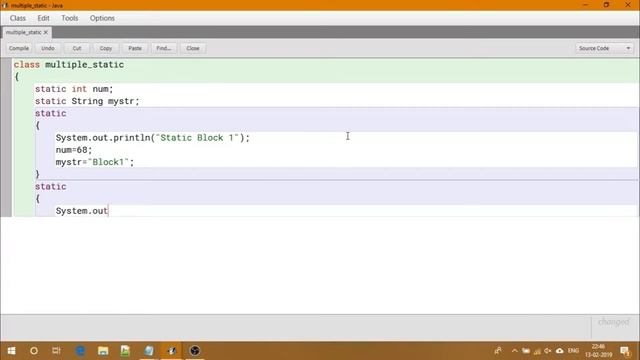
Task: Click the 'changed' status indicator
Action: click(x=613, y=322)
